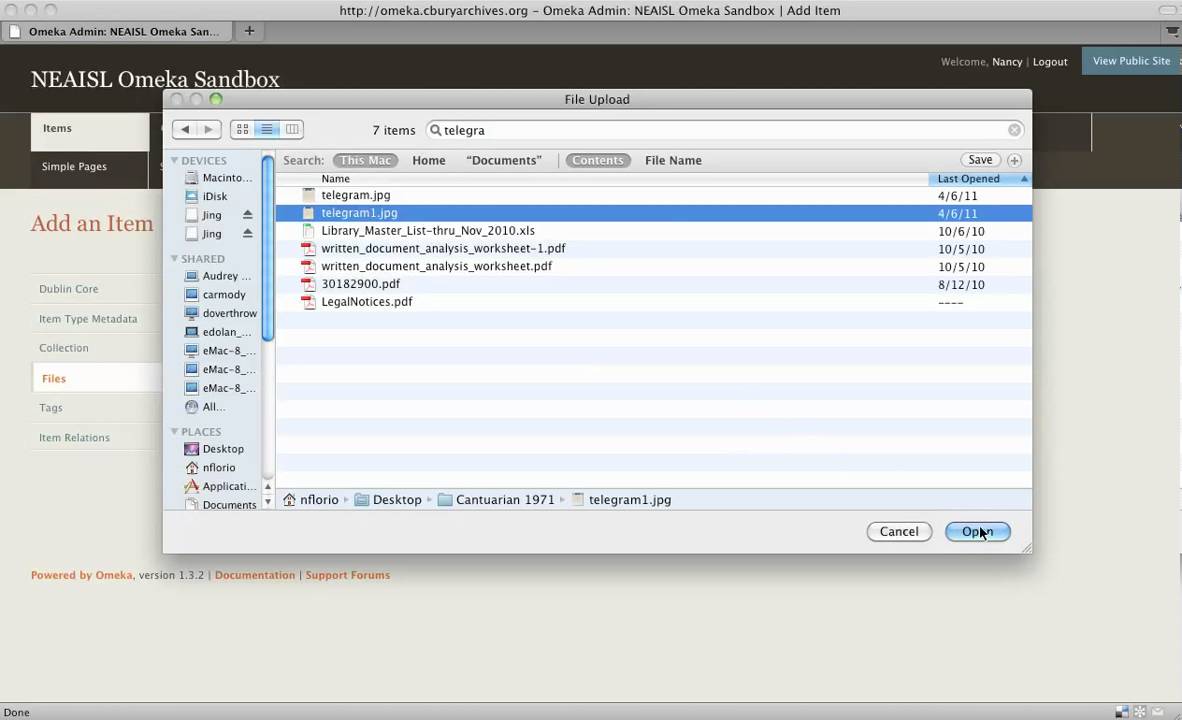
Task: Collapse the SHARED section
Action: 174,259
